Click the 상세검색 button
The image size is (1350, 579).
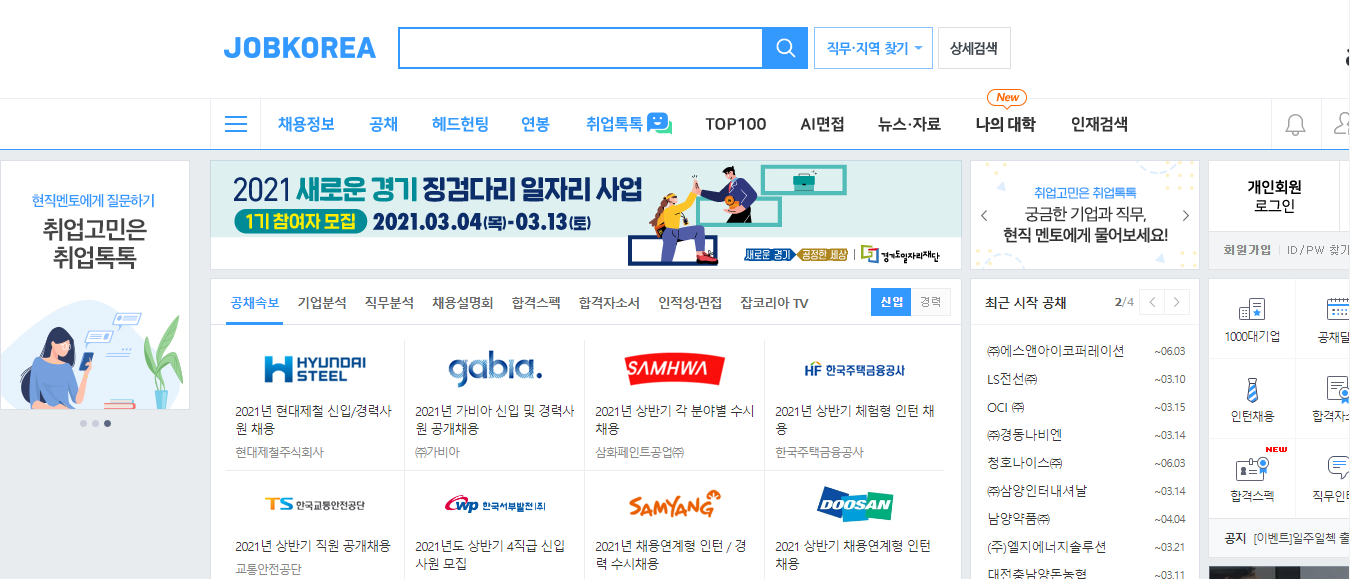(974, 48)
